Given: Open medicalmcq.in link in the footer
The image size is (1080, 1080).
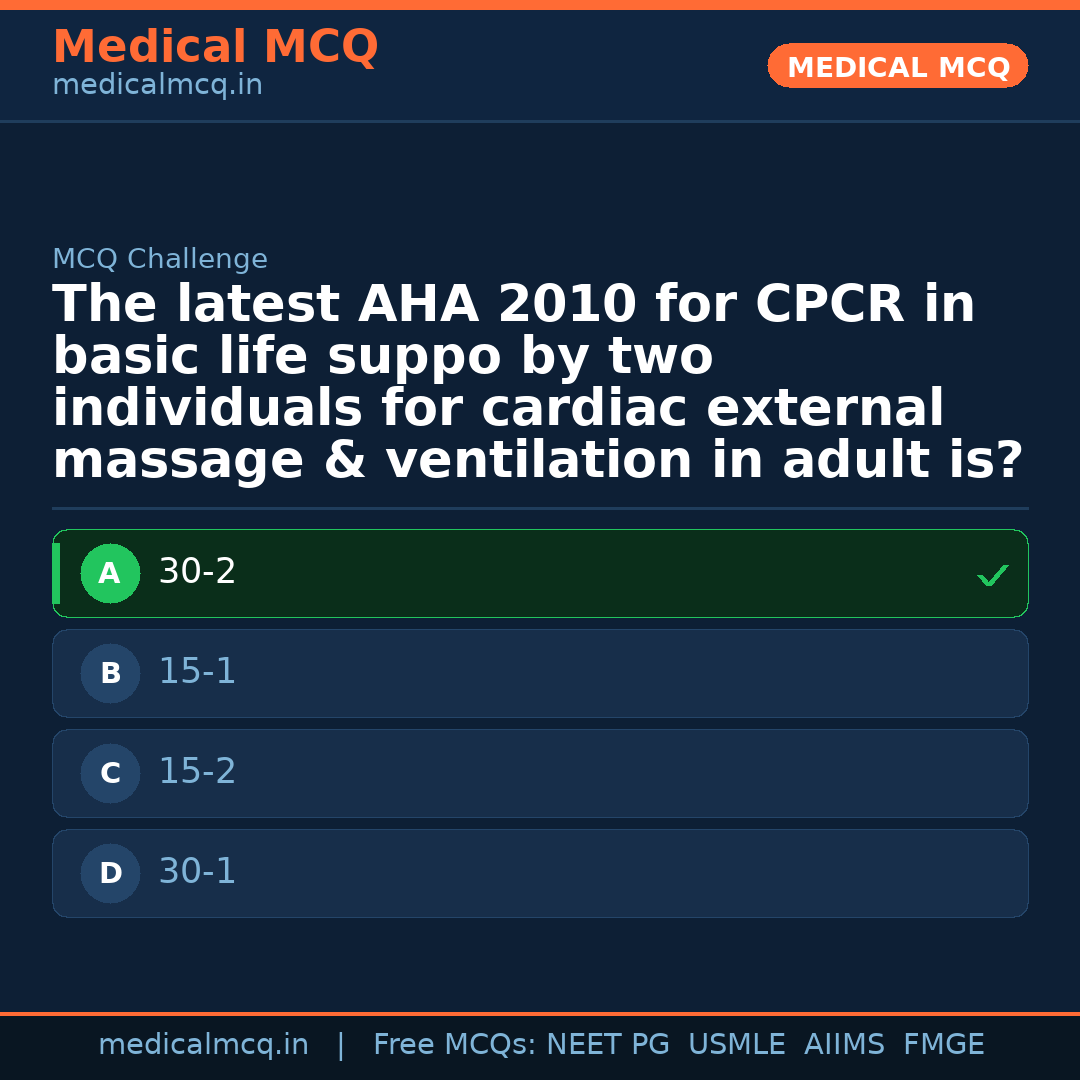Looking at the screenshot, I should 203,1045.
